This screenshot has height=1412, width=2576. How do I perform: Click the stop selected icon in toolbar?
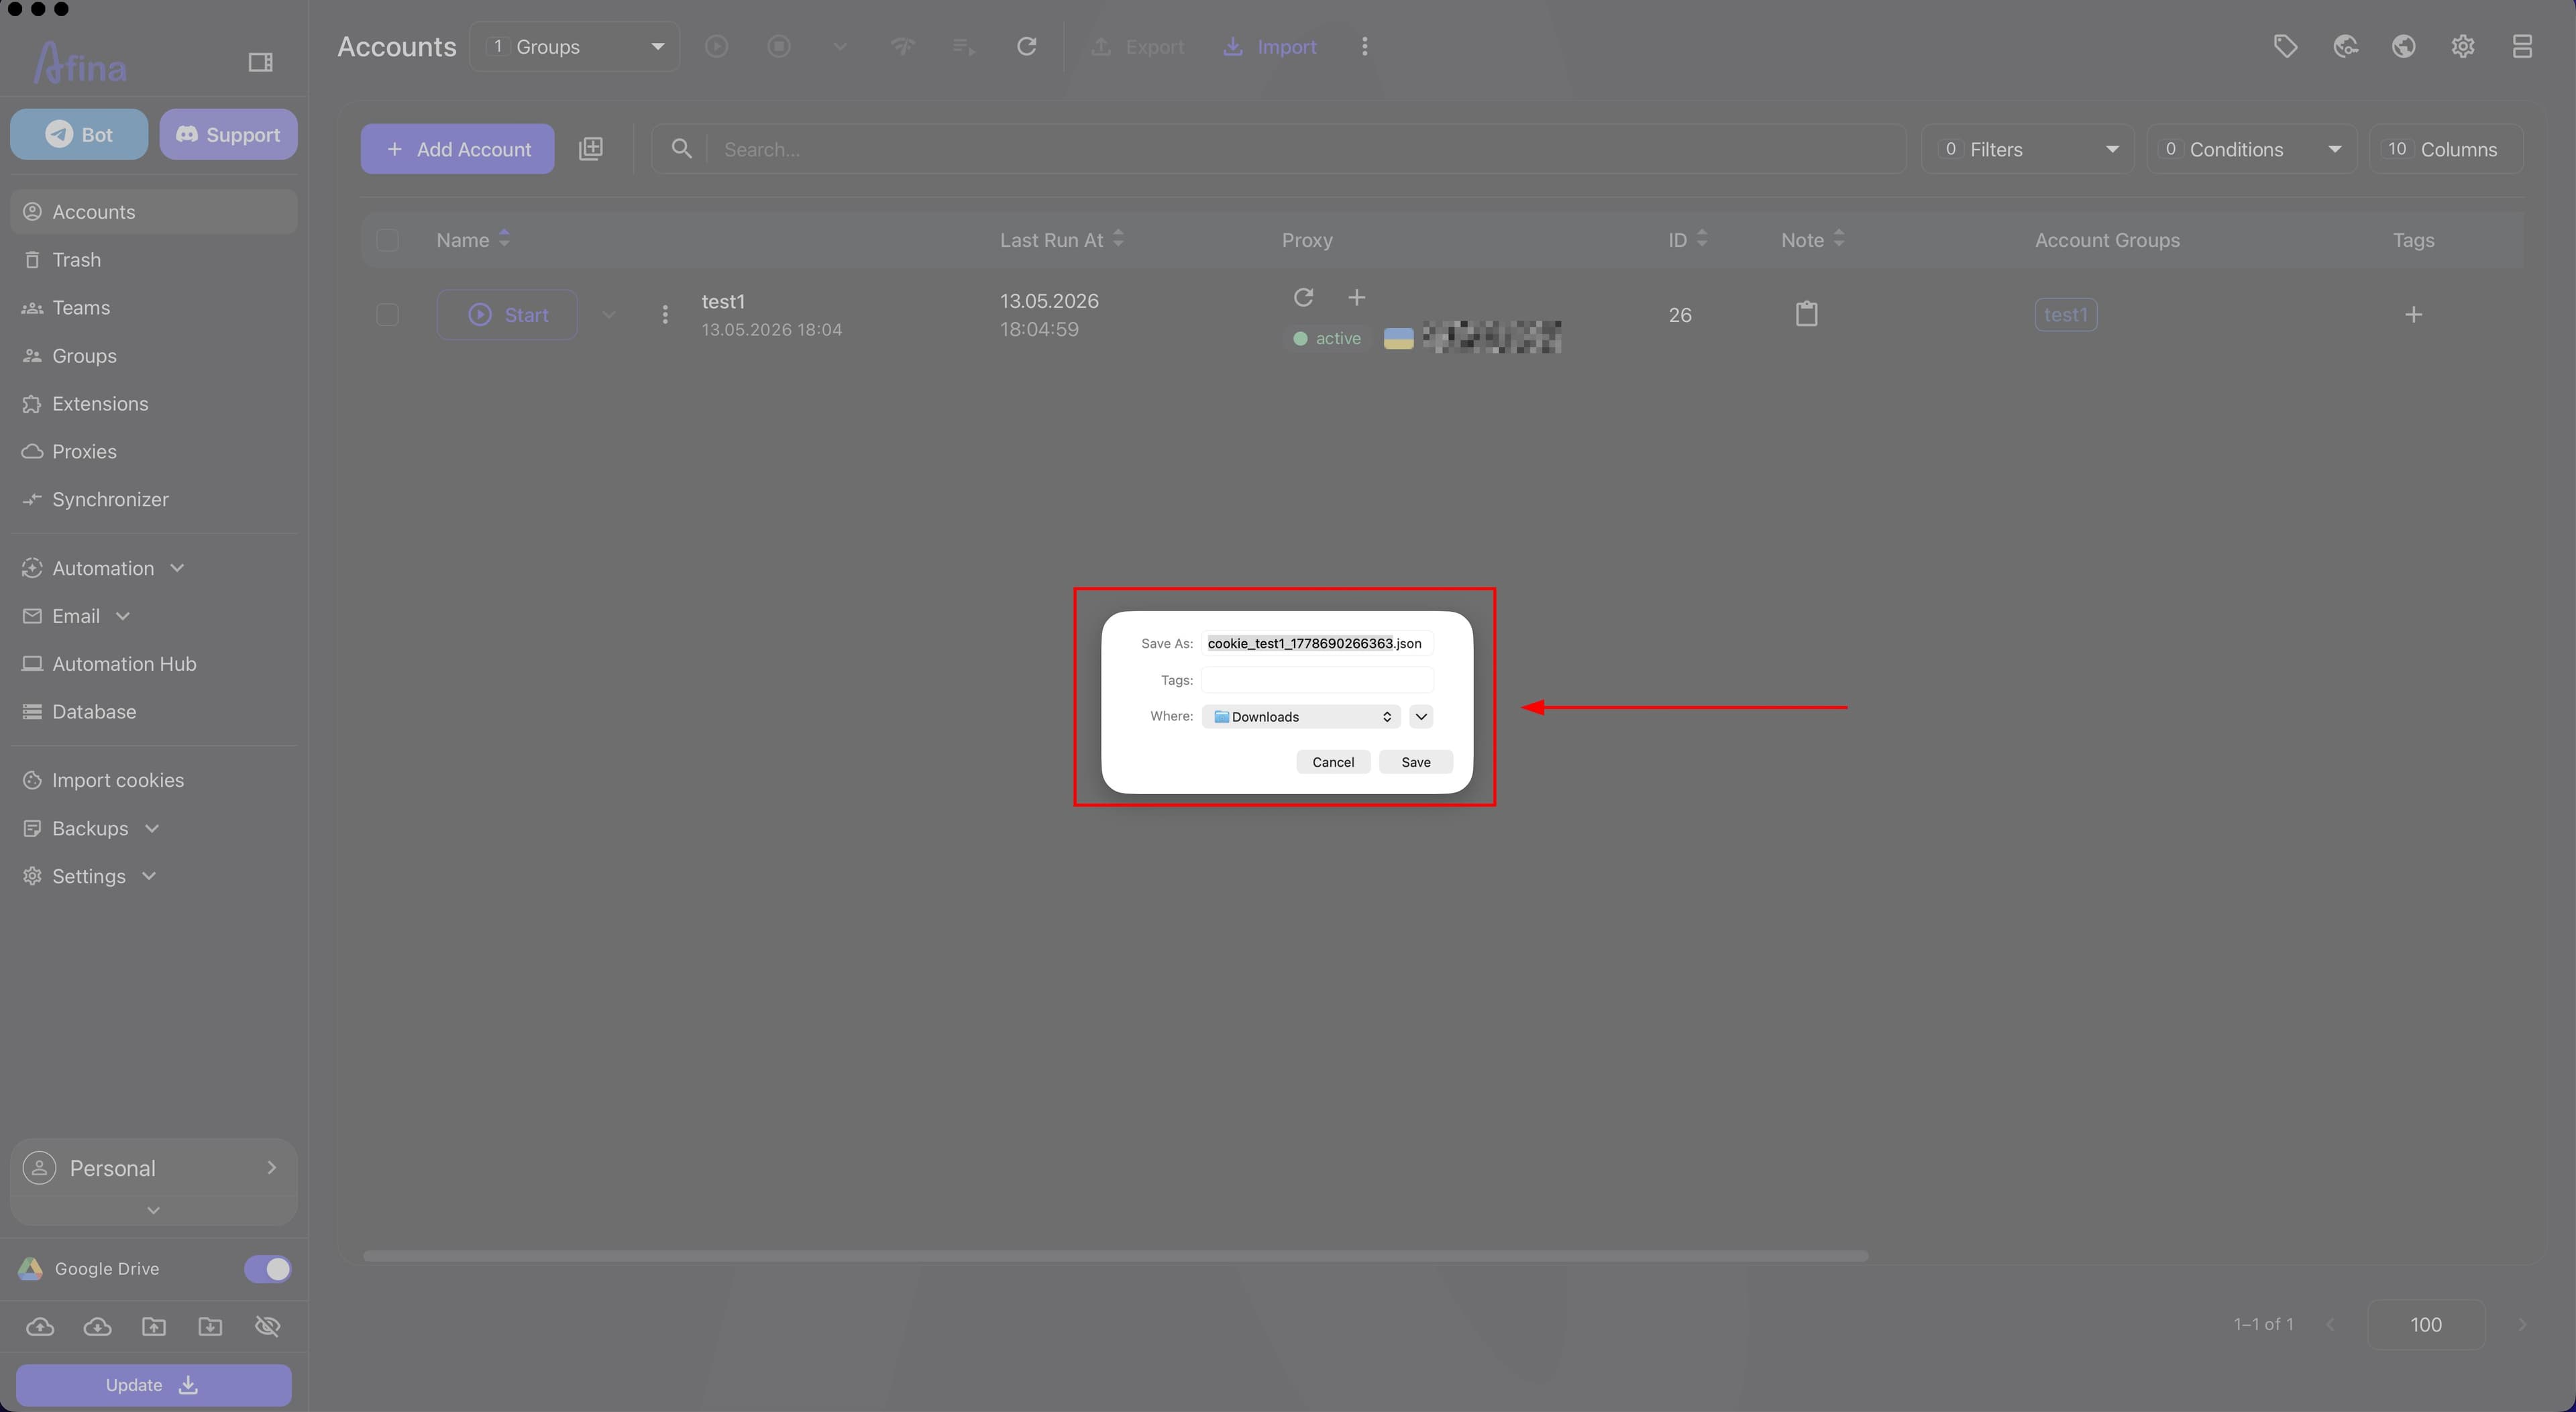[779, 47]
